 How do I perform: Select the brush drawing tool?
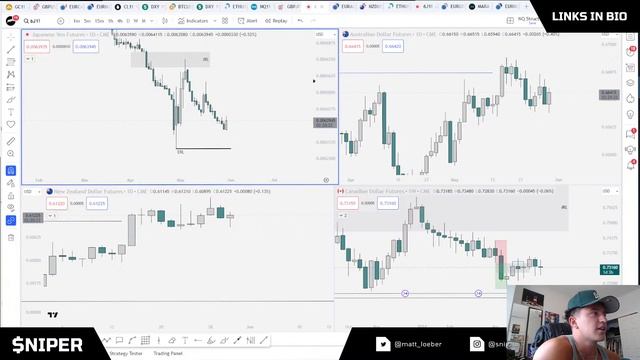pyautogui.click(x=11, y=100)
